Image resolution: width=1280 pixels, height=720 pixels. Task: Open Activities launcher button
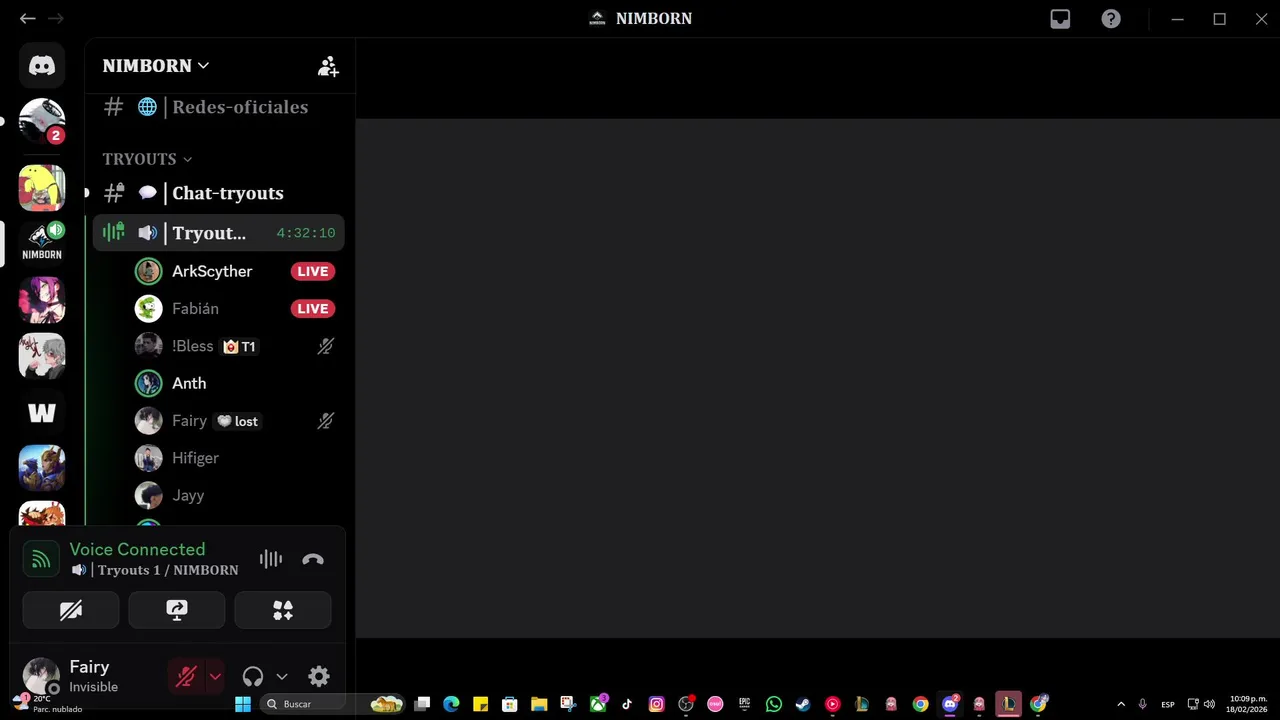(283, 610)
